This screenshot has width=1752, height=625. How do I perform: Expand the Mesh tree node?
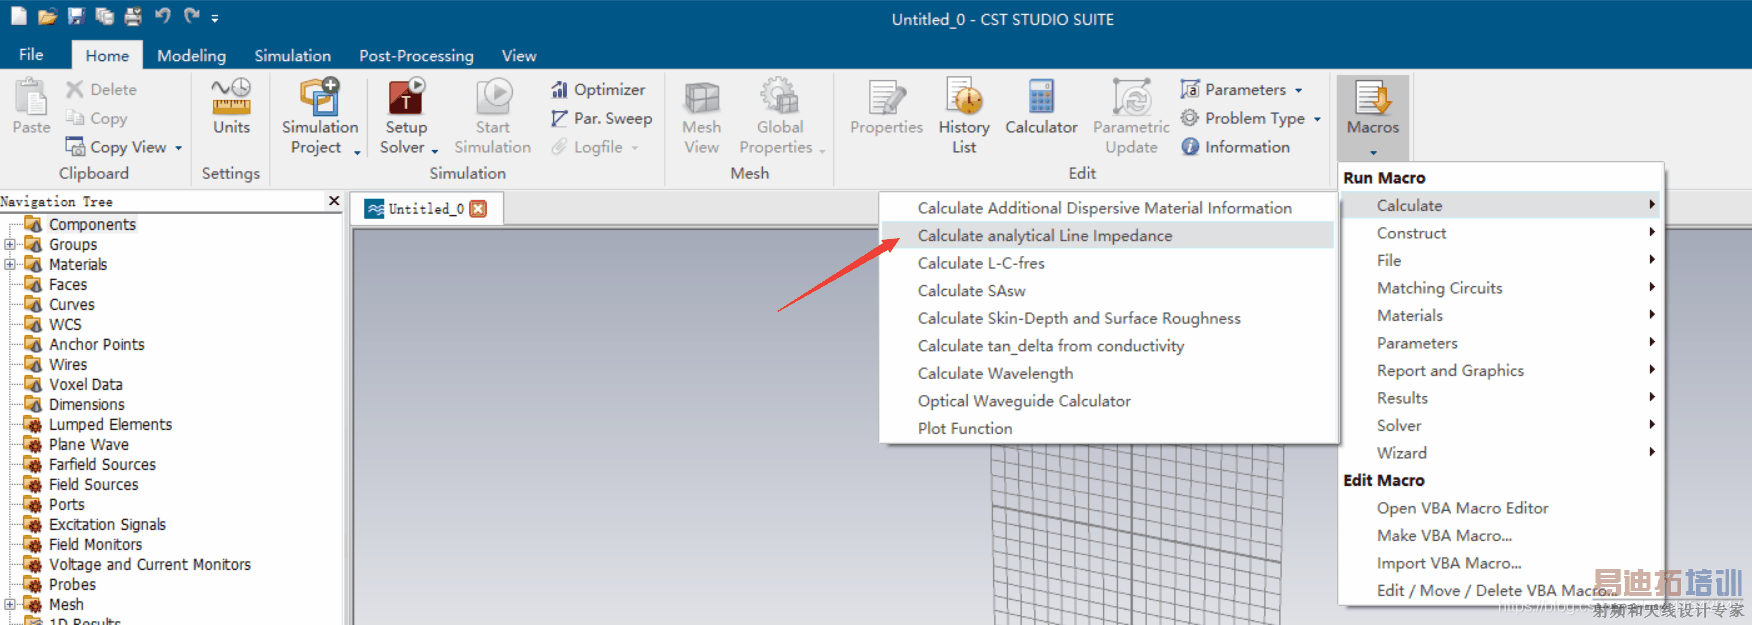(x=10, y=604)
